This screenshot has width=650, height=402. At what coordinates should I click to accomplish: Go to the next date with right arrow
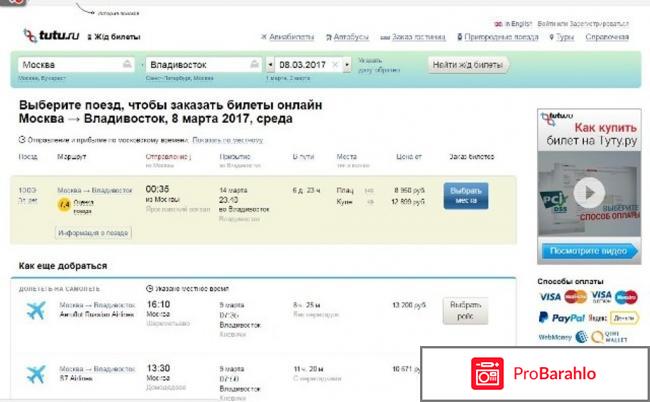coord(347,65)
